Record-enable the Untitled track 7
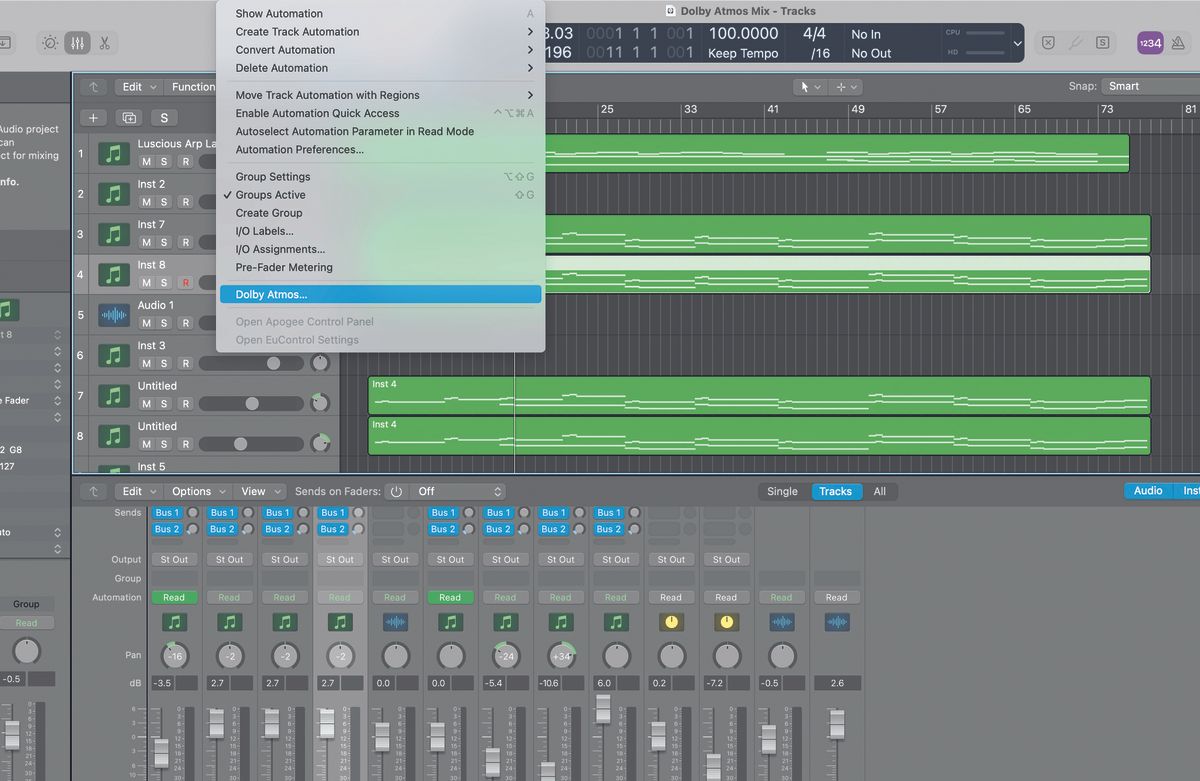 click(185, 404)
